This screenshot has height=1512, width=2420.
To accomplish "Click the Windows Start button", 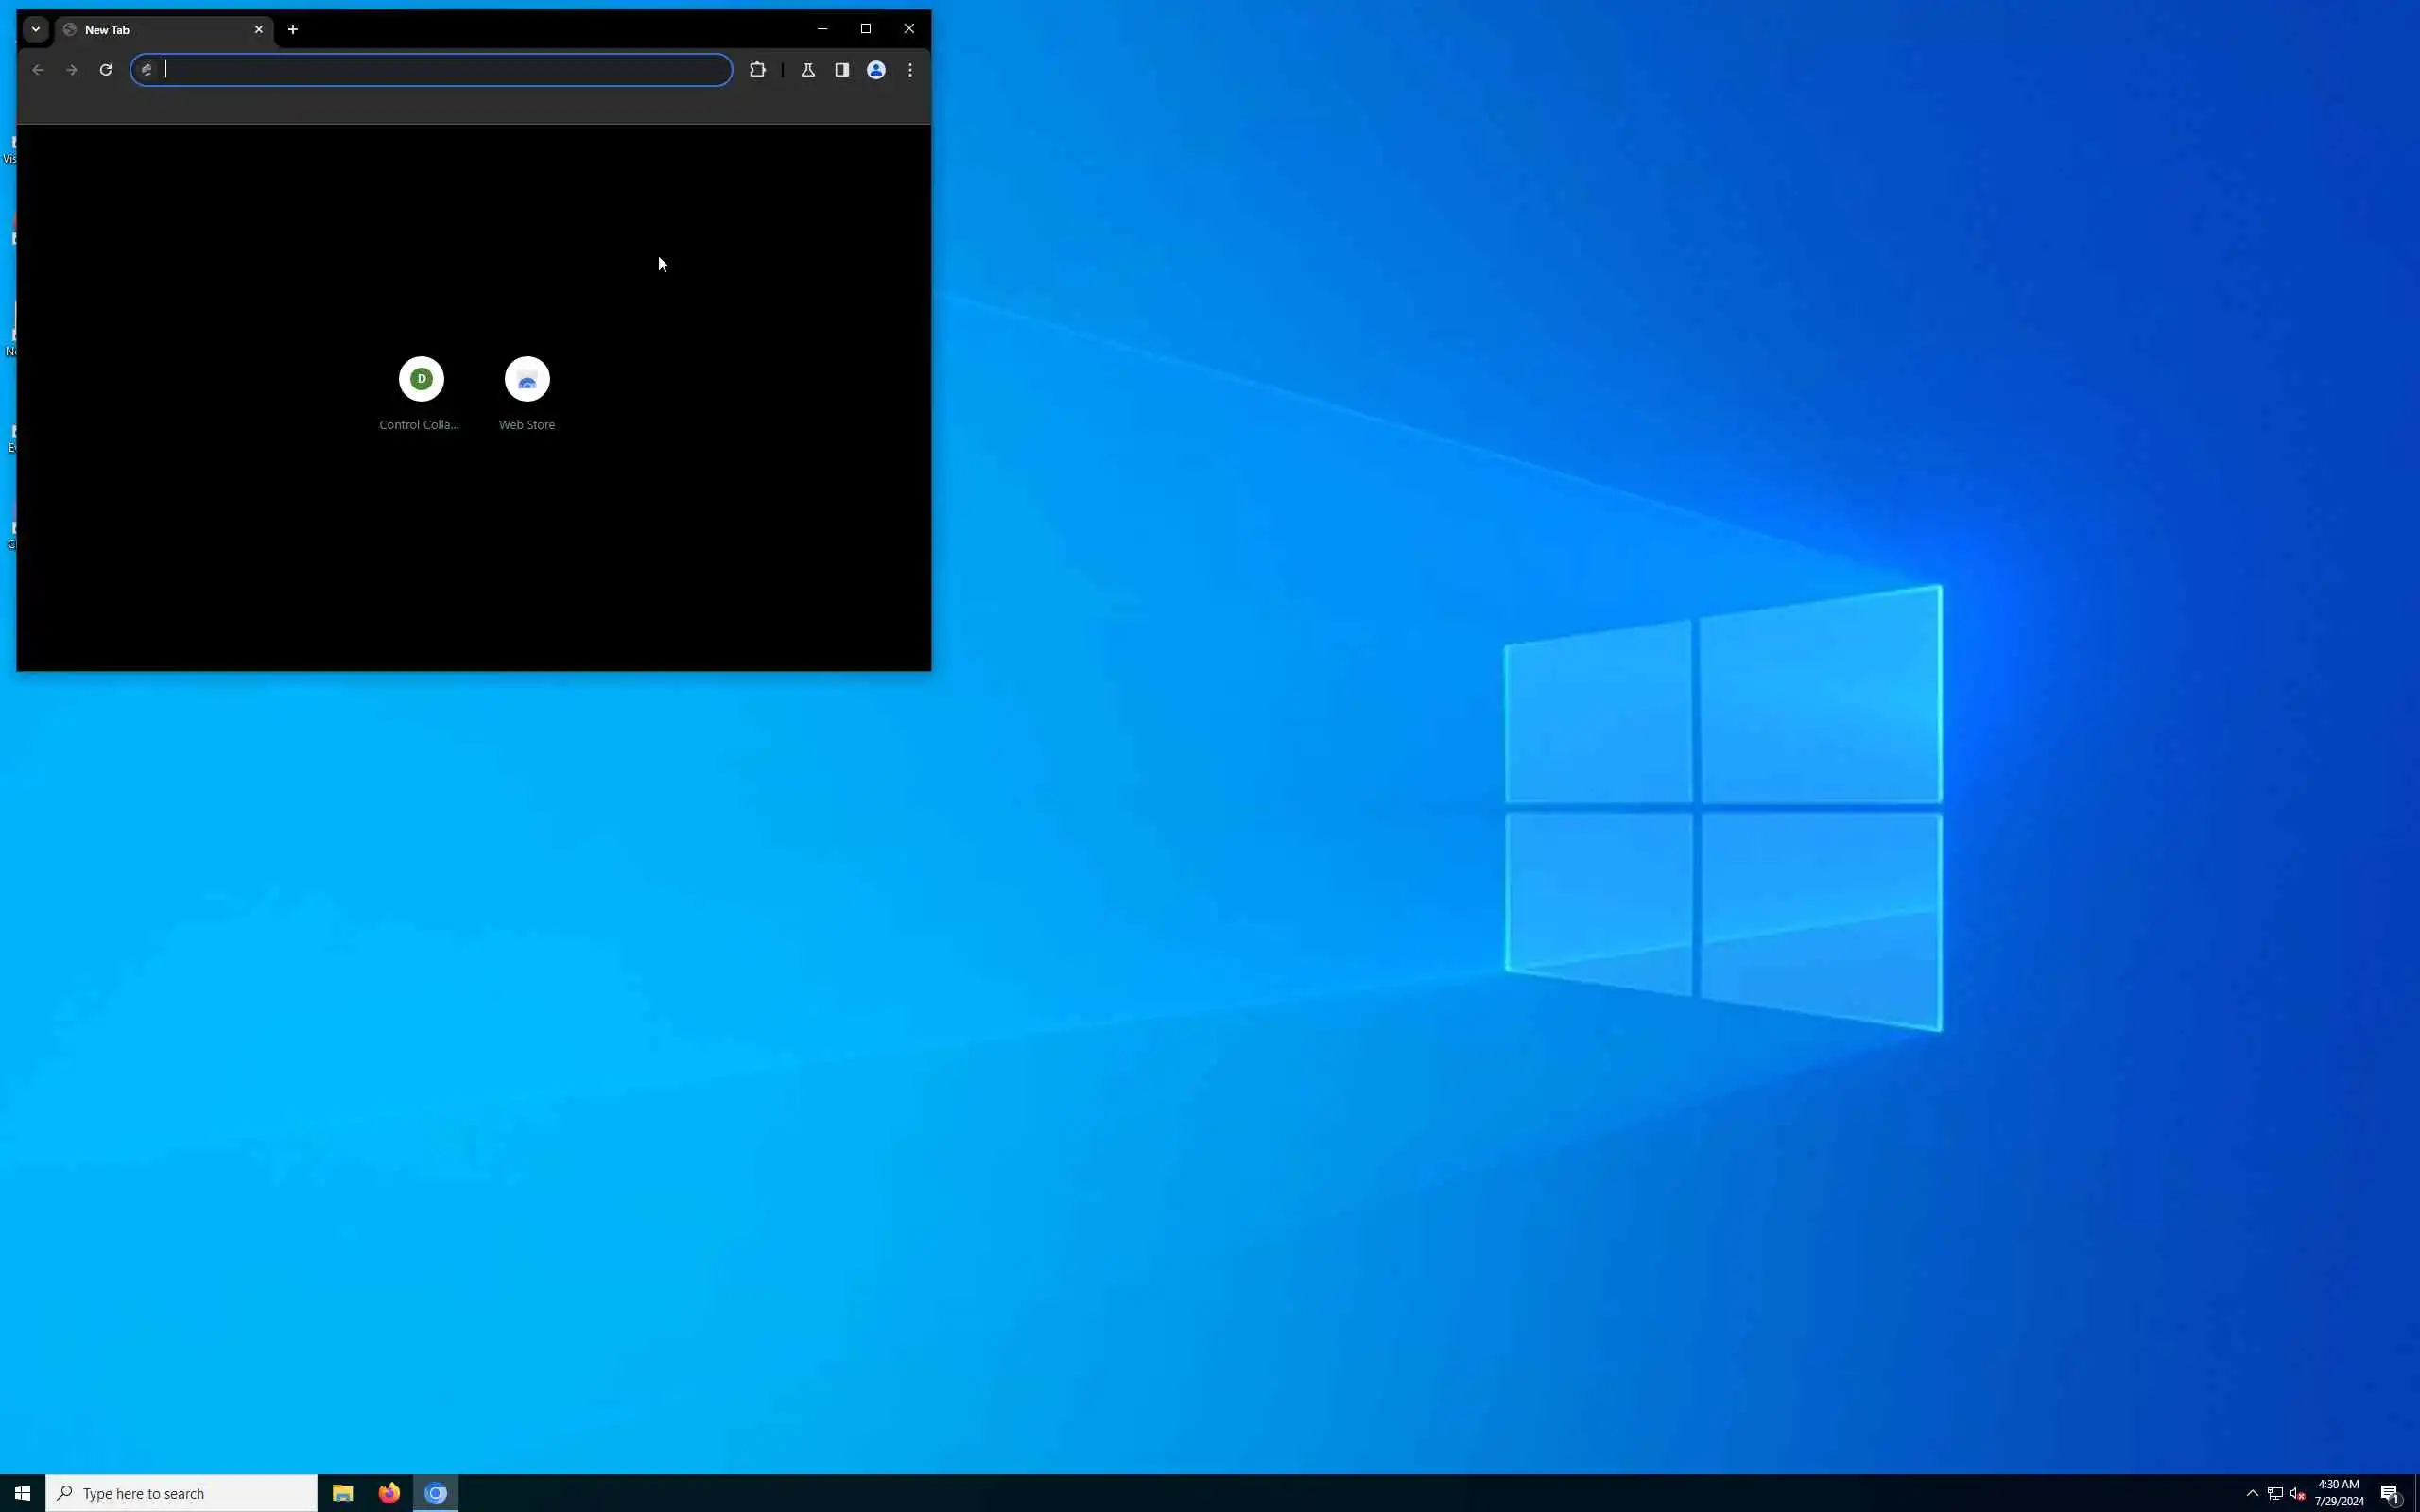I will 22,1493.
